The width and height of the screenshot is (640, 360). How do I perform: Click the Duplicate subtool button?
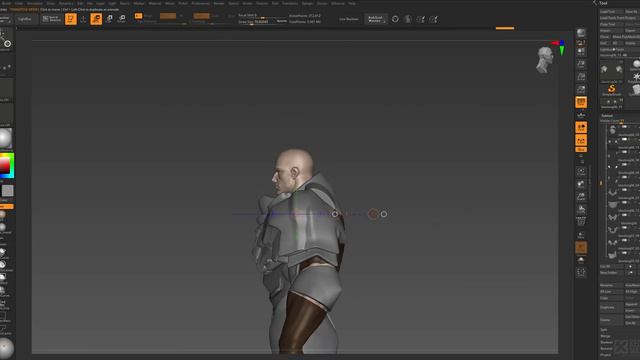(611, 307)
